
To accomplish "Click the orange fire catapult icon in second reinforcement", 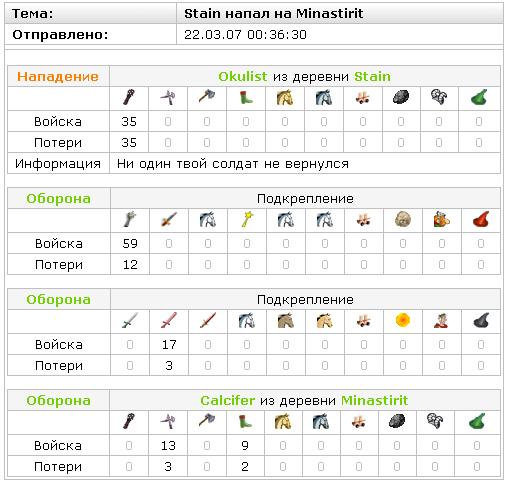I will [402, 320].
